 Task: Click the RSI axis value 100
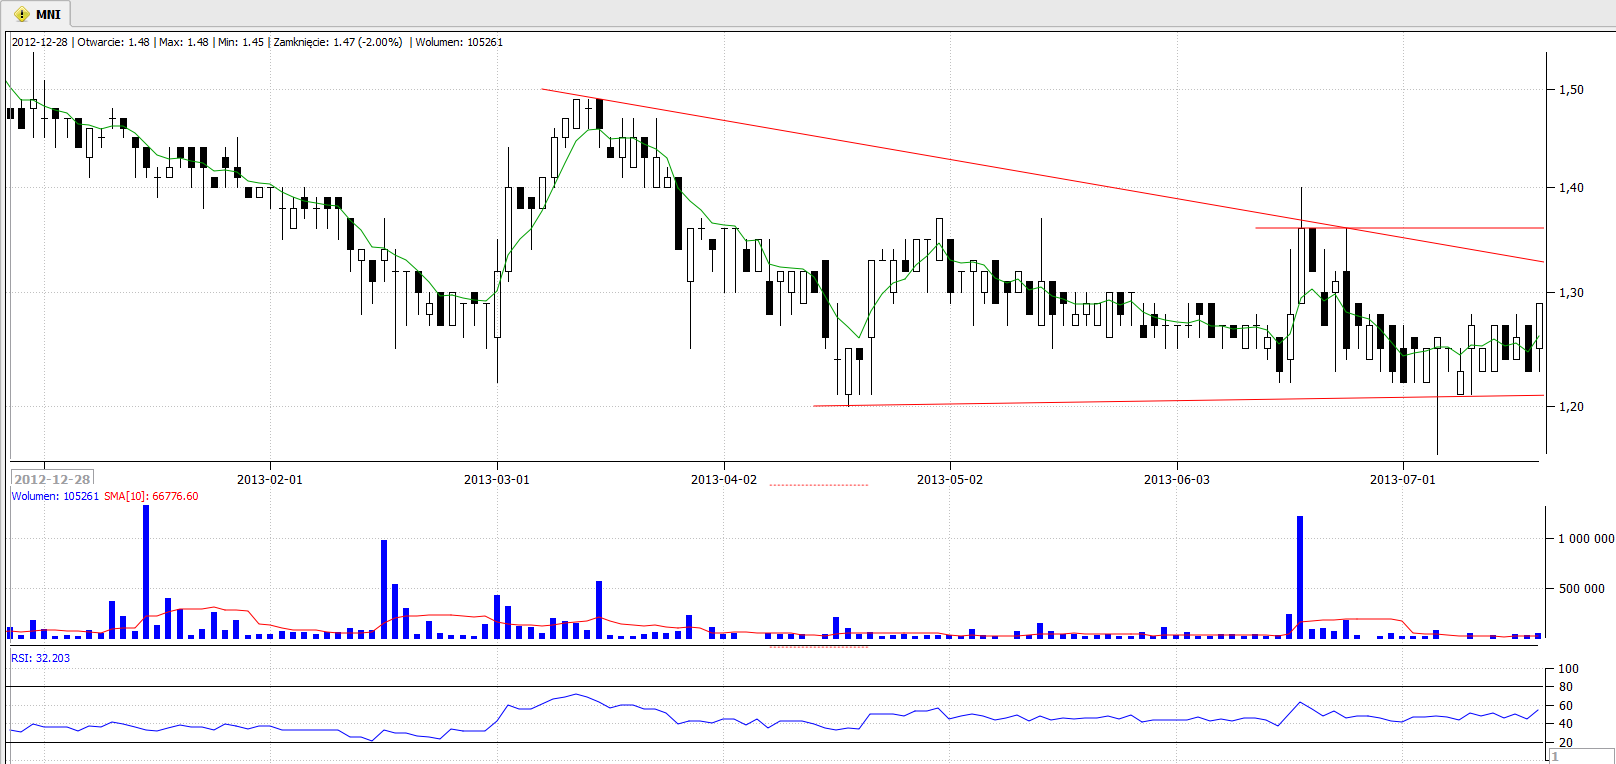coord(1568,669)
